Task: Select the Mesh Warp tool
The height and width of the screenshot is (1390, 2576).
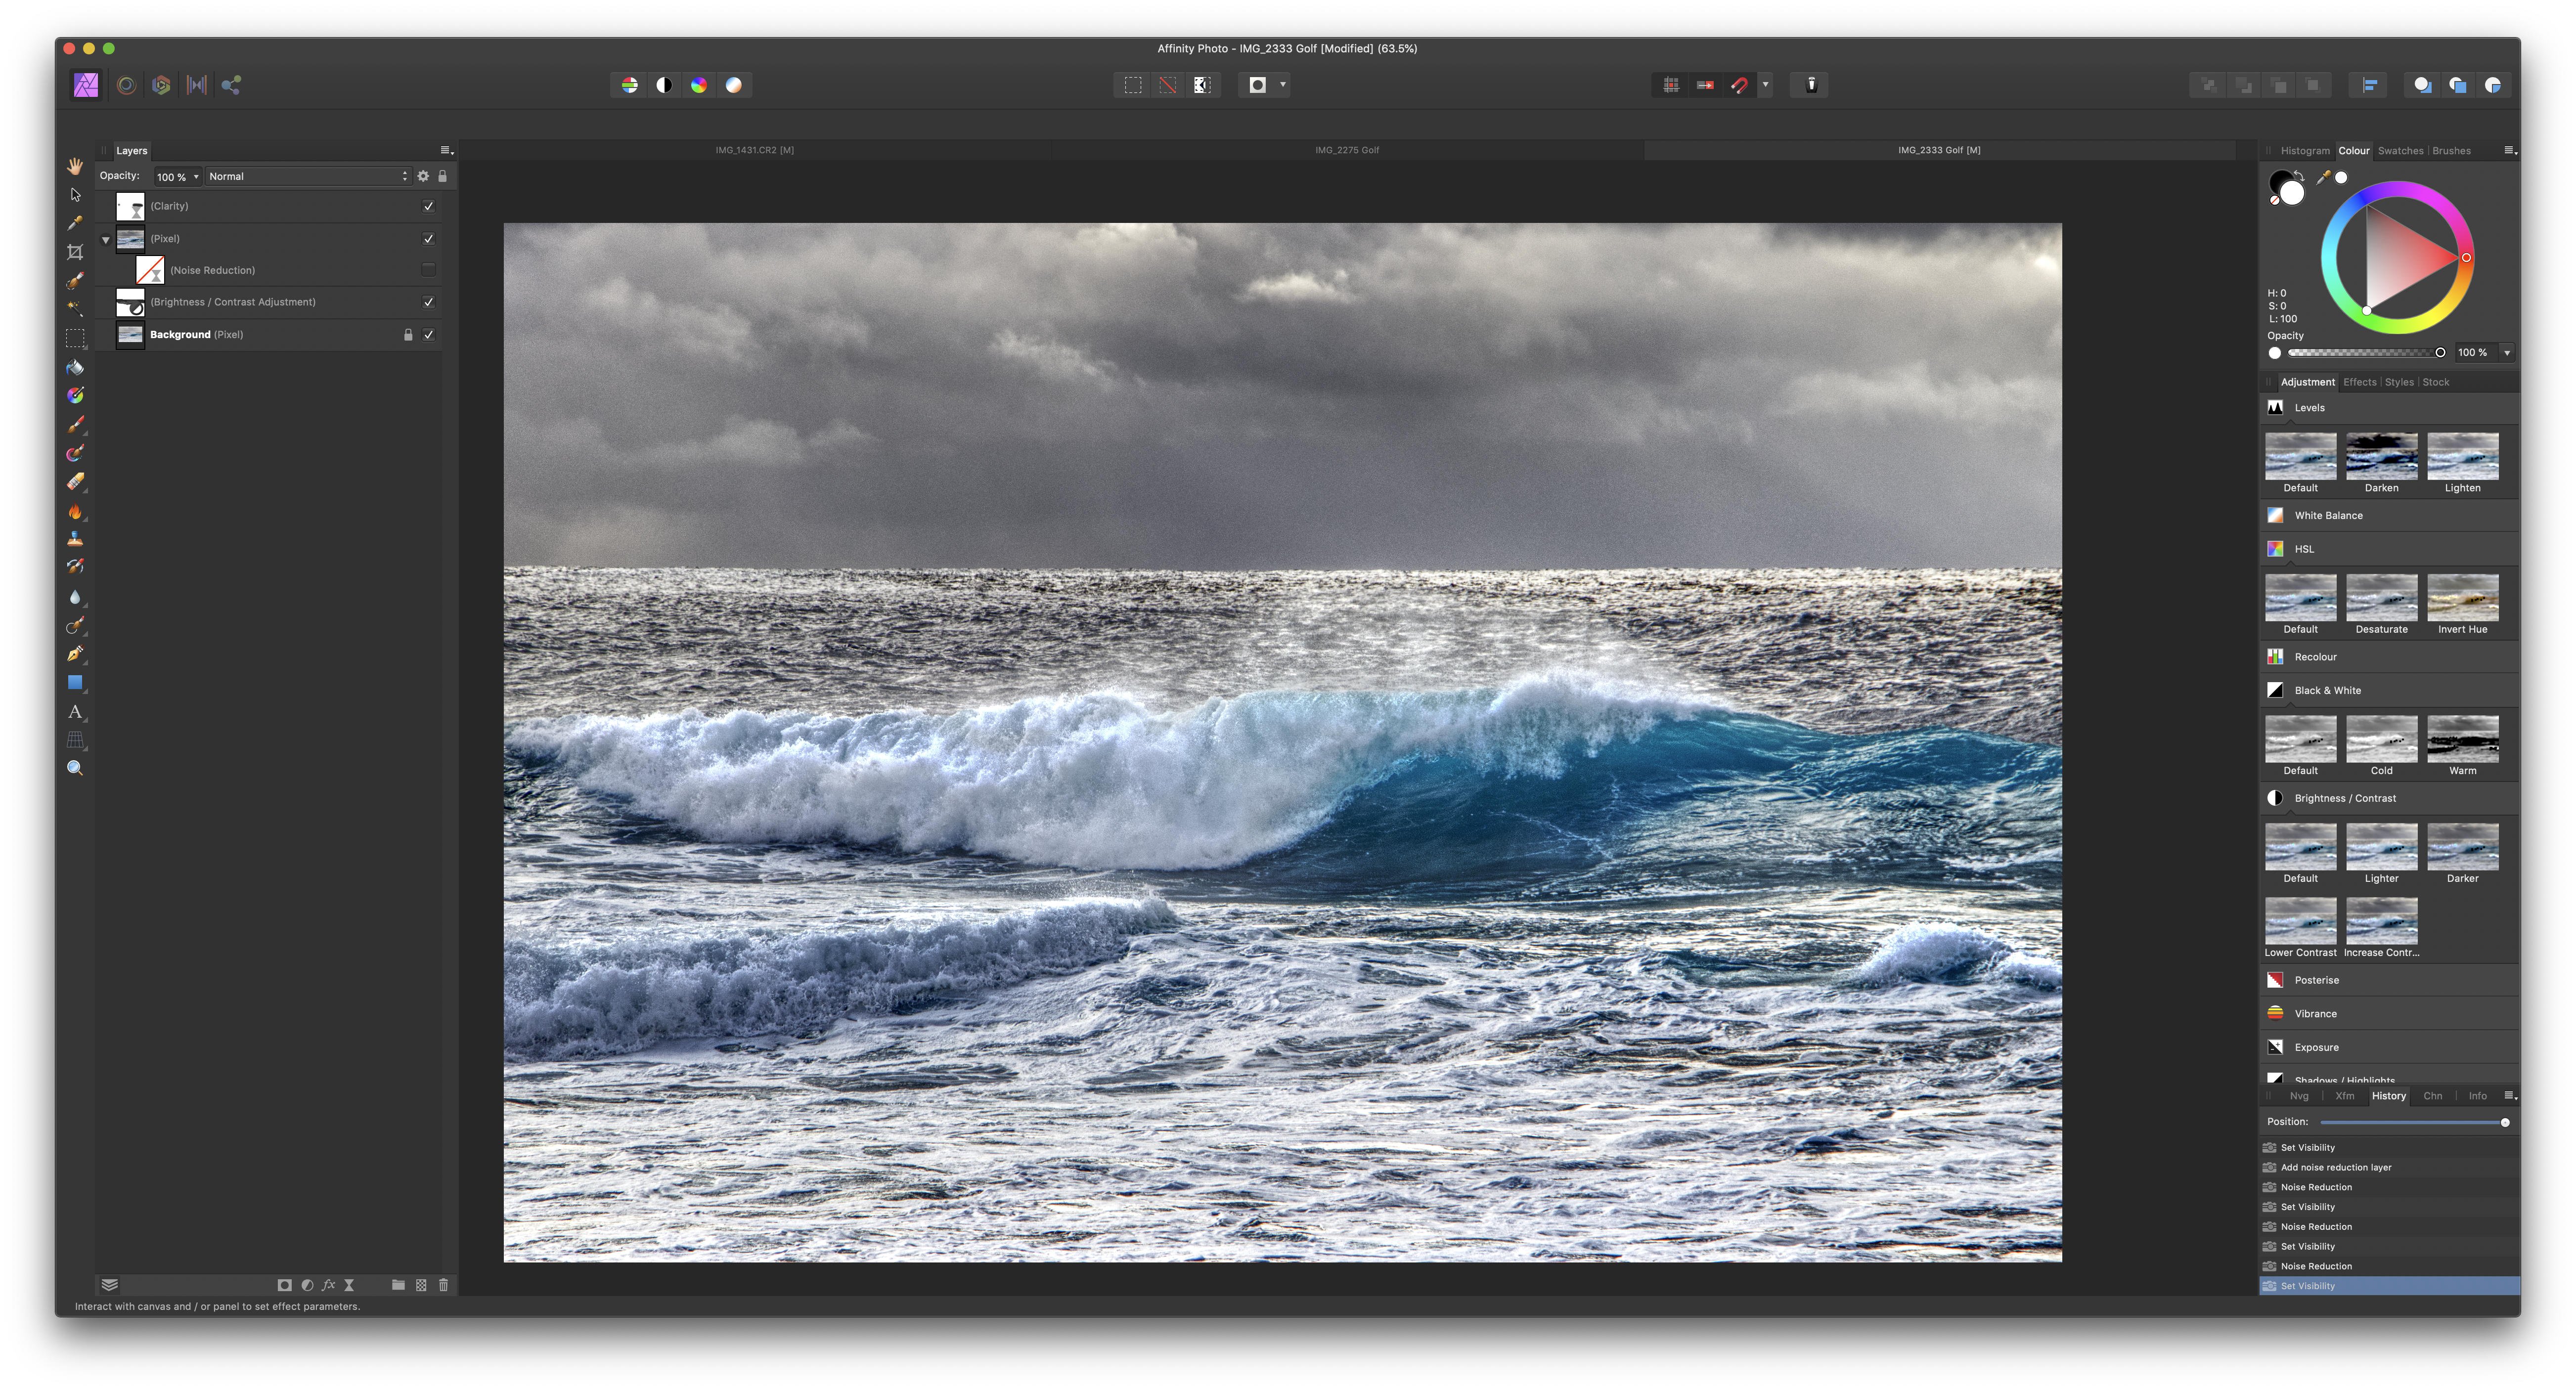Action: point(75,740)
